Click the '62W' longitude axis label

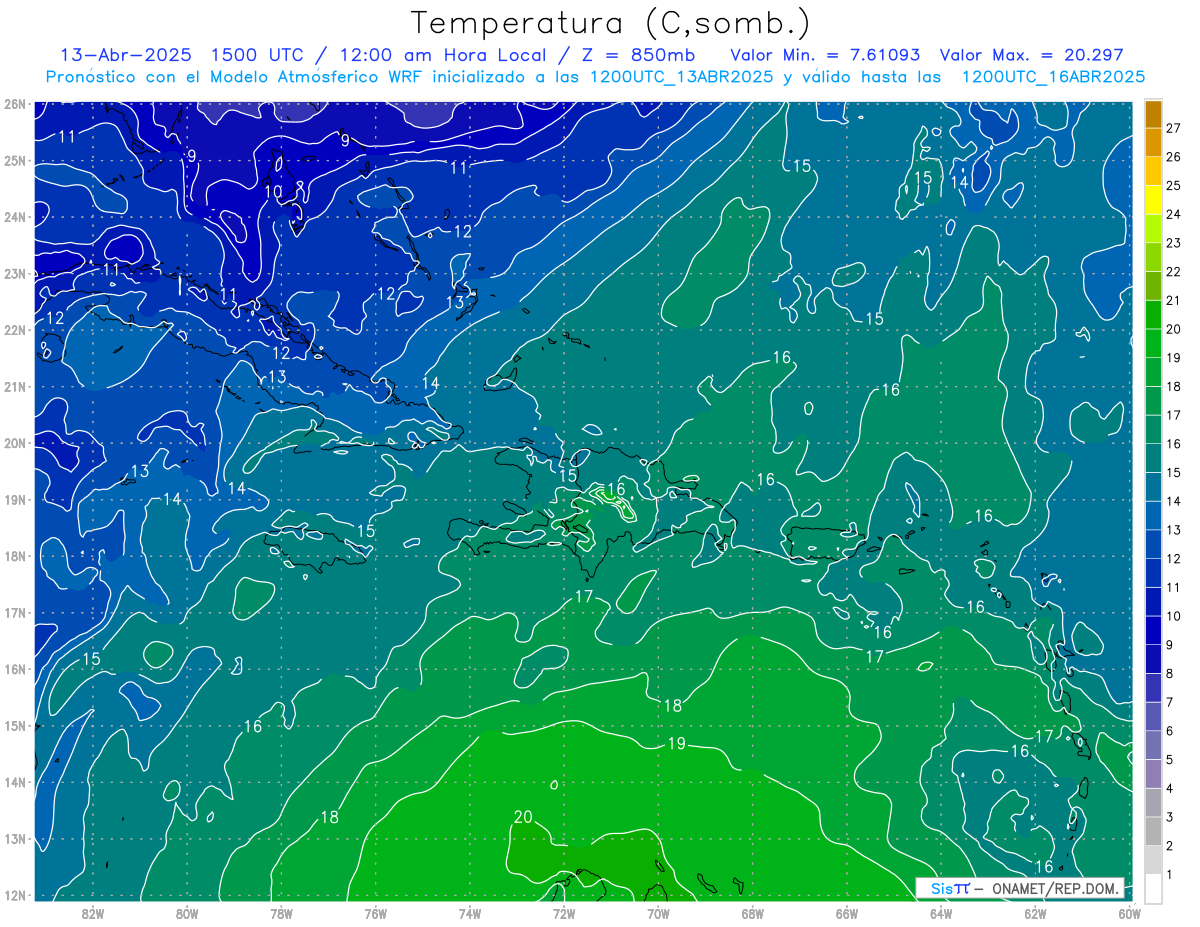(x=1035, y=913)
